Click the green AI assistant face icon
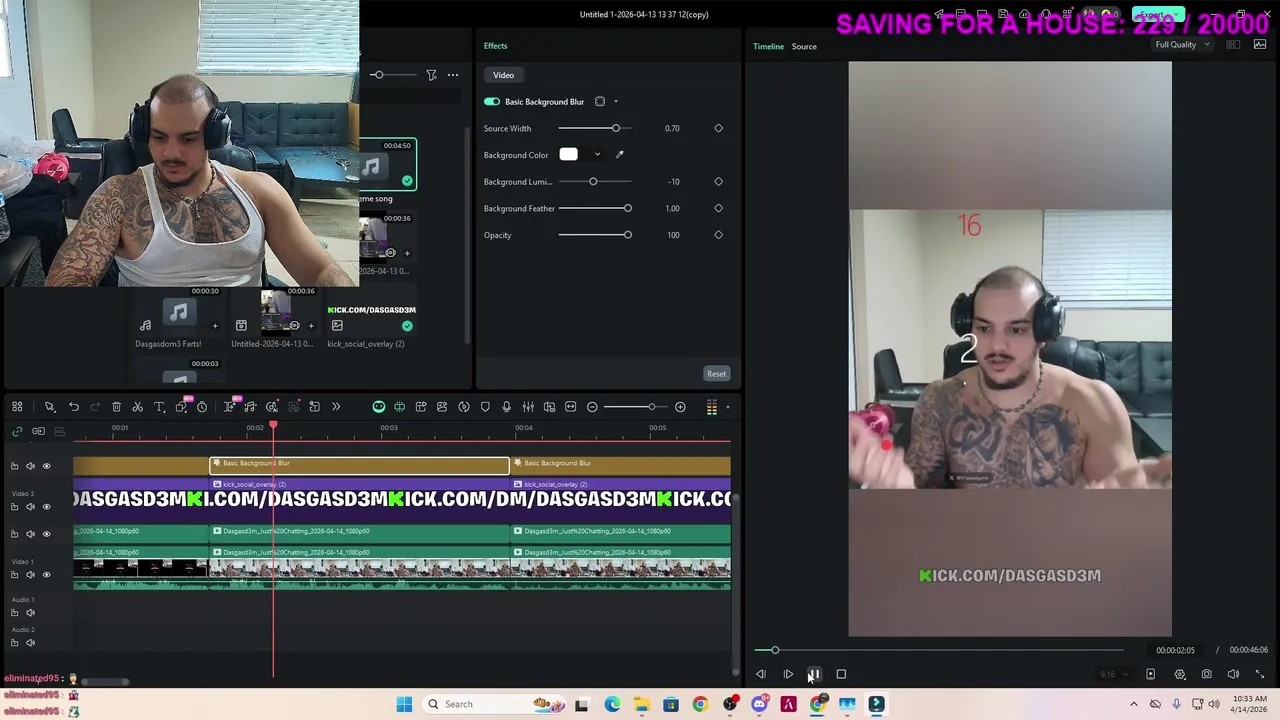 point(379,407)
